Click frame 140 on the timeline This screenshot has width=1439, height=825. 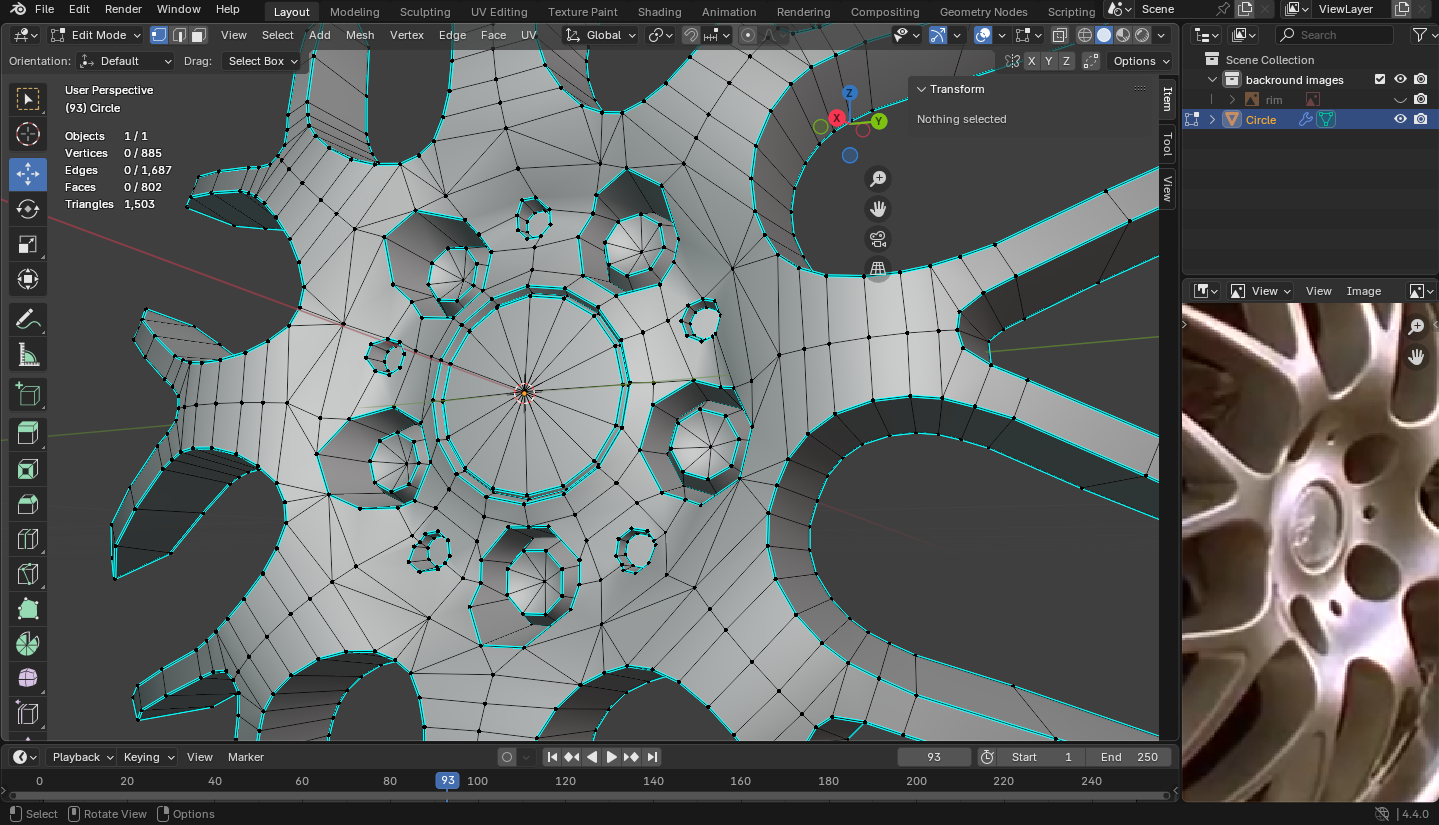pos(653,781)
